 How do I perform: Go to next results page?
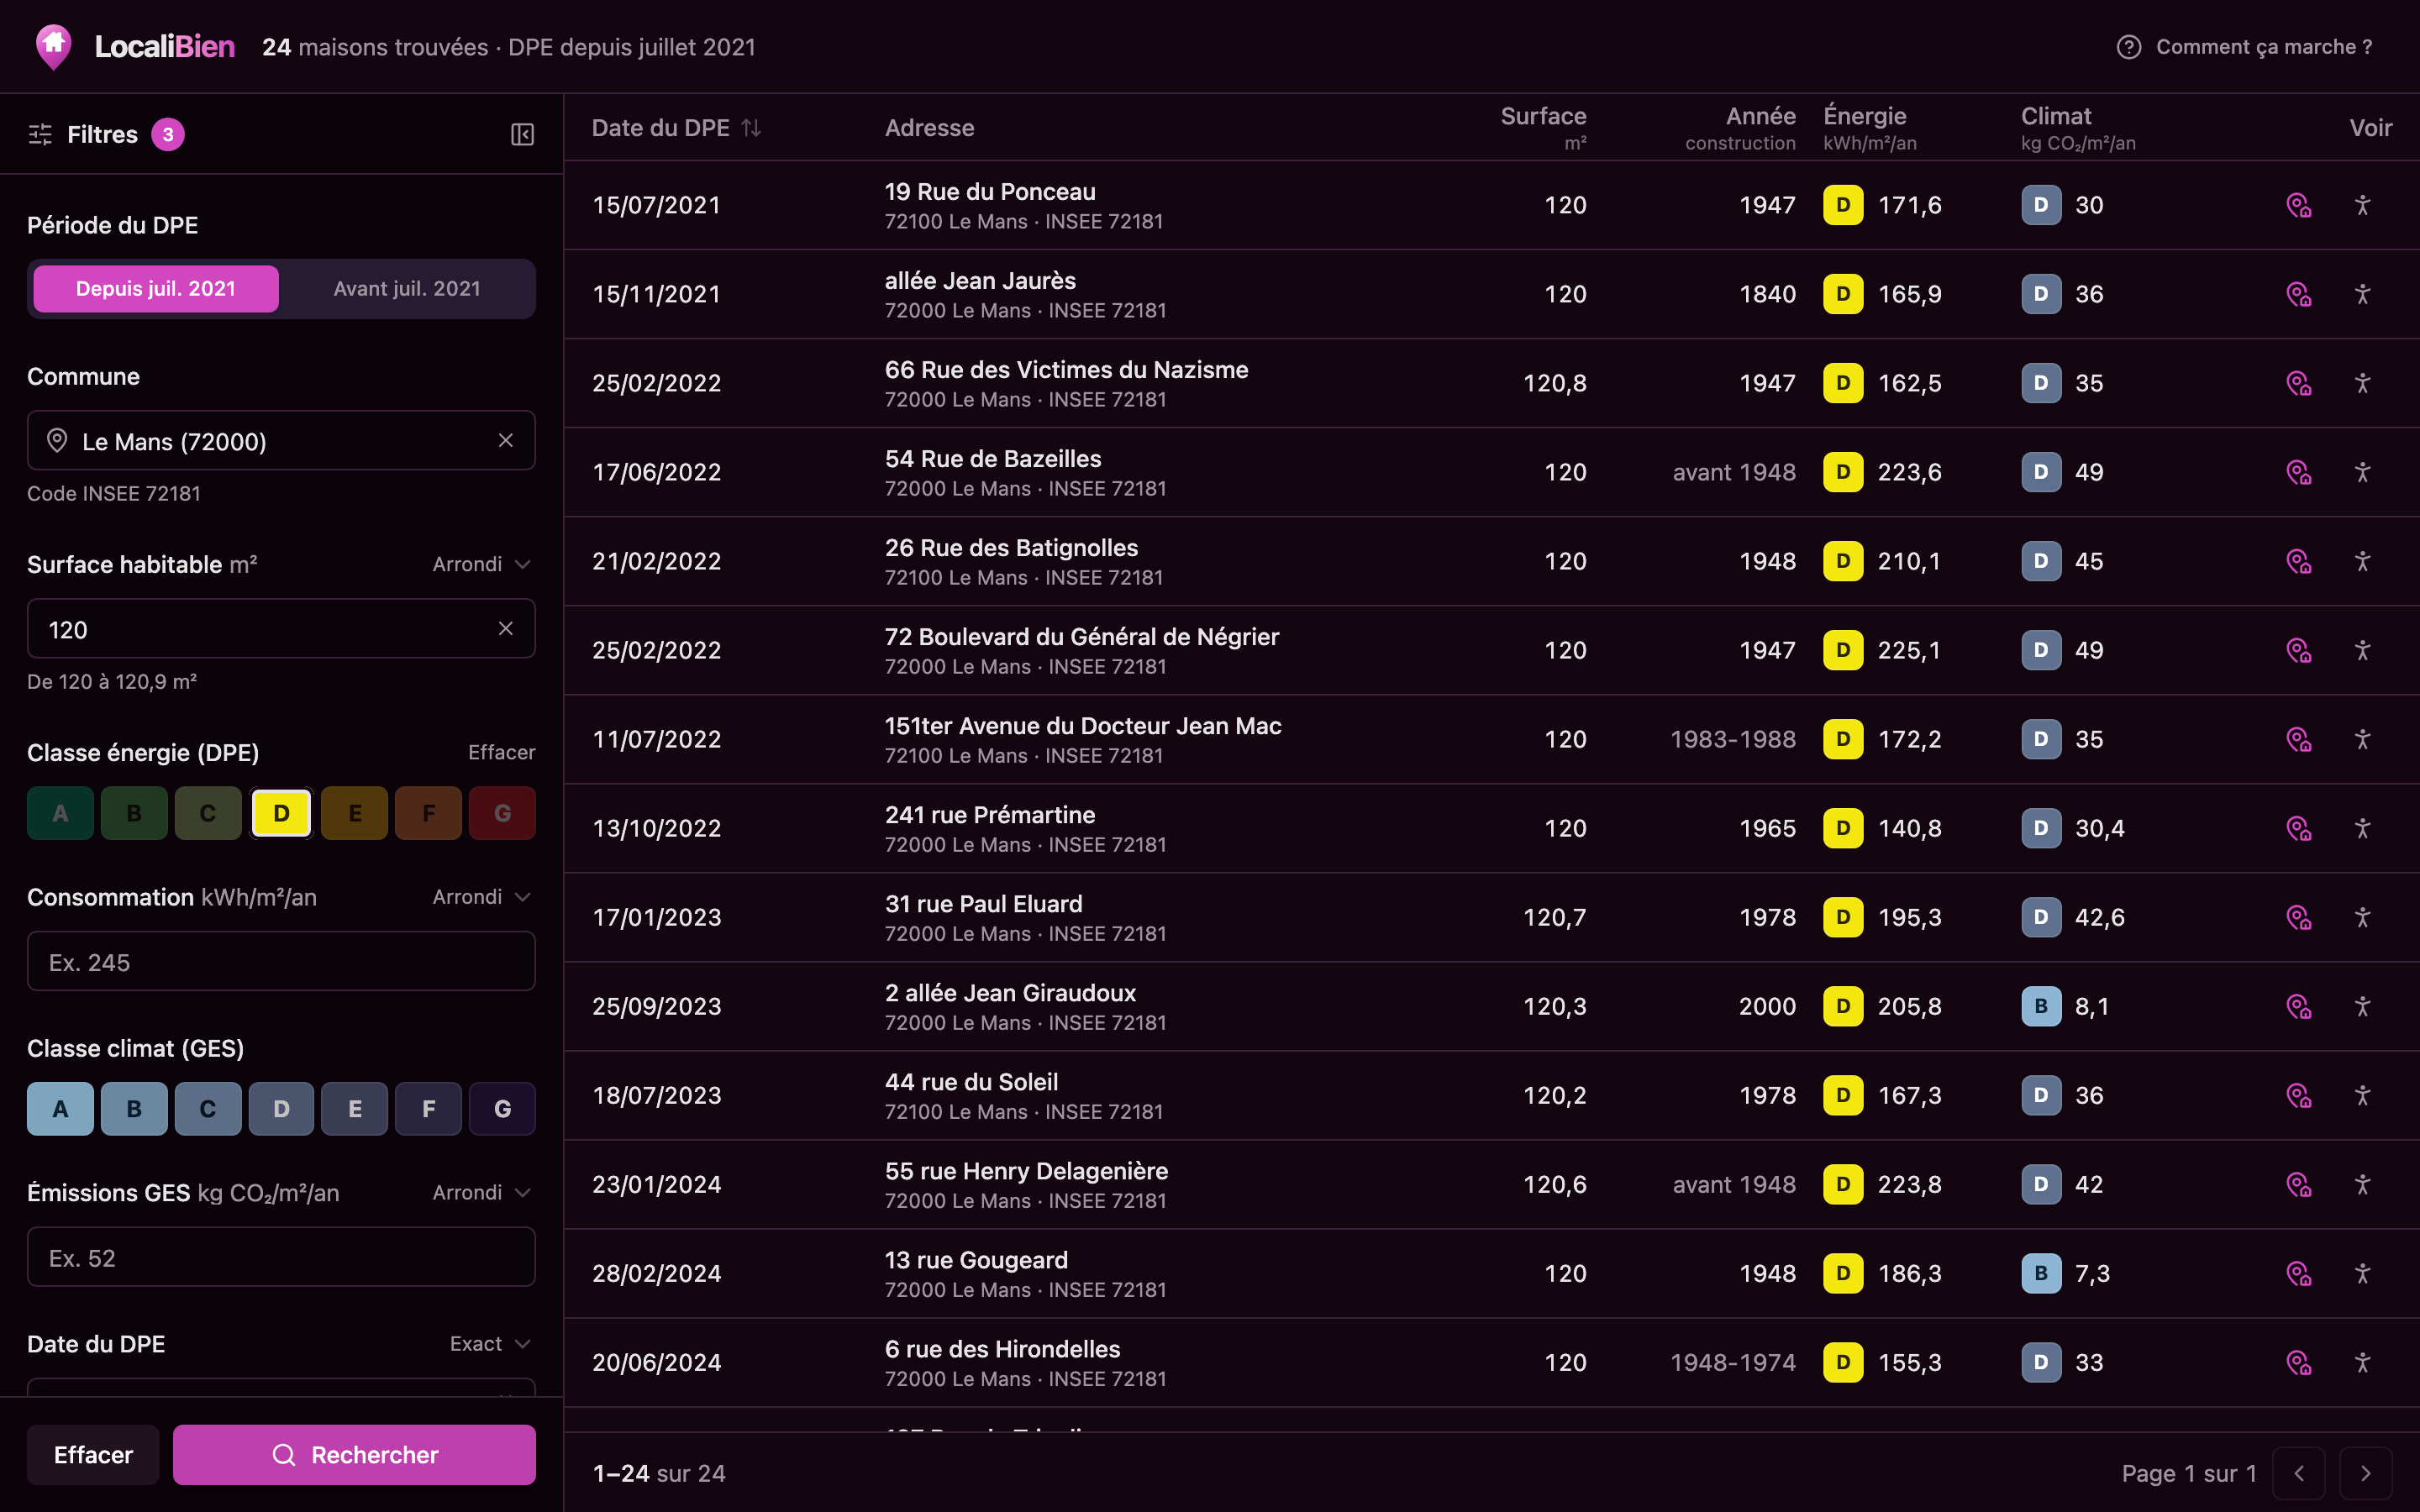point(2366,1473)
